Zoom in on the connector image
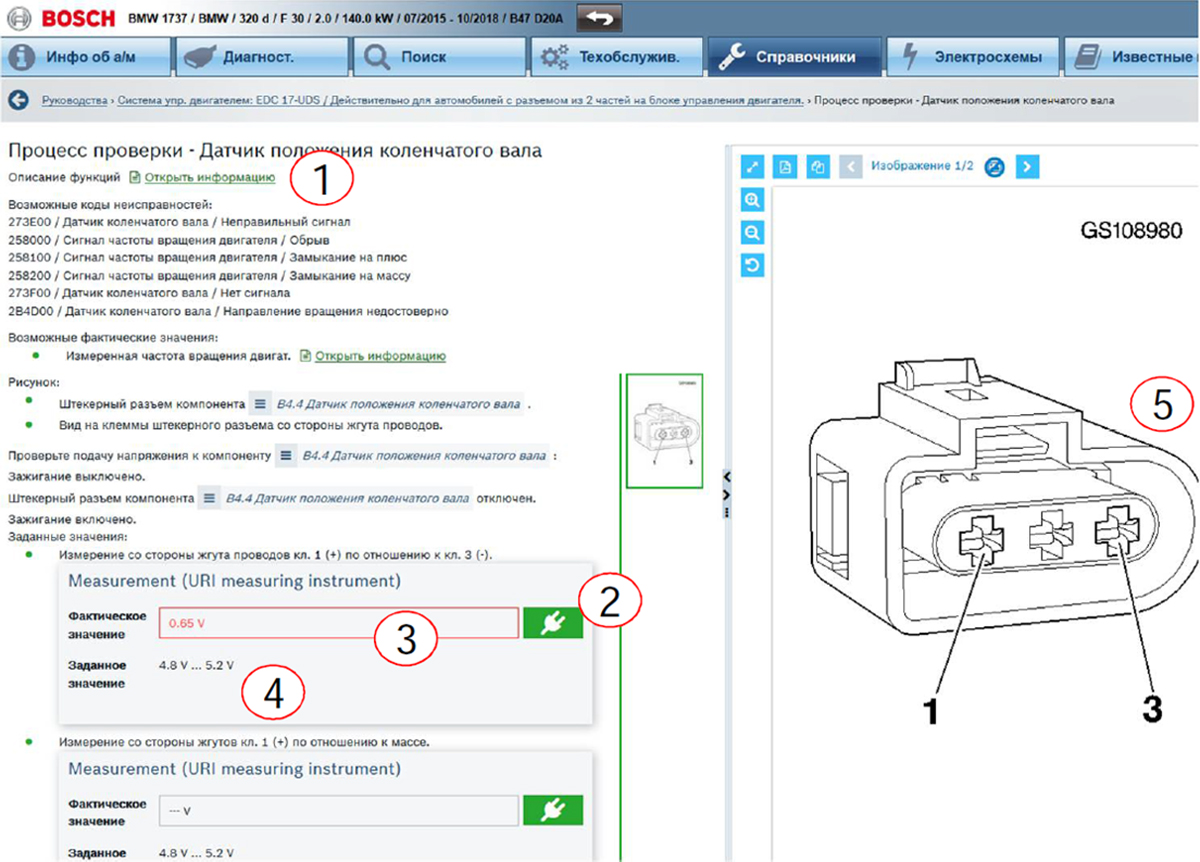The image size is (1200, 862). (x=753, y=200)
